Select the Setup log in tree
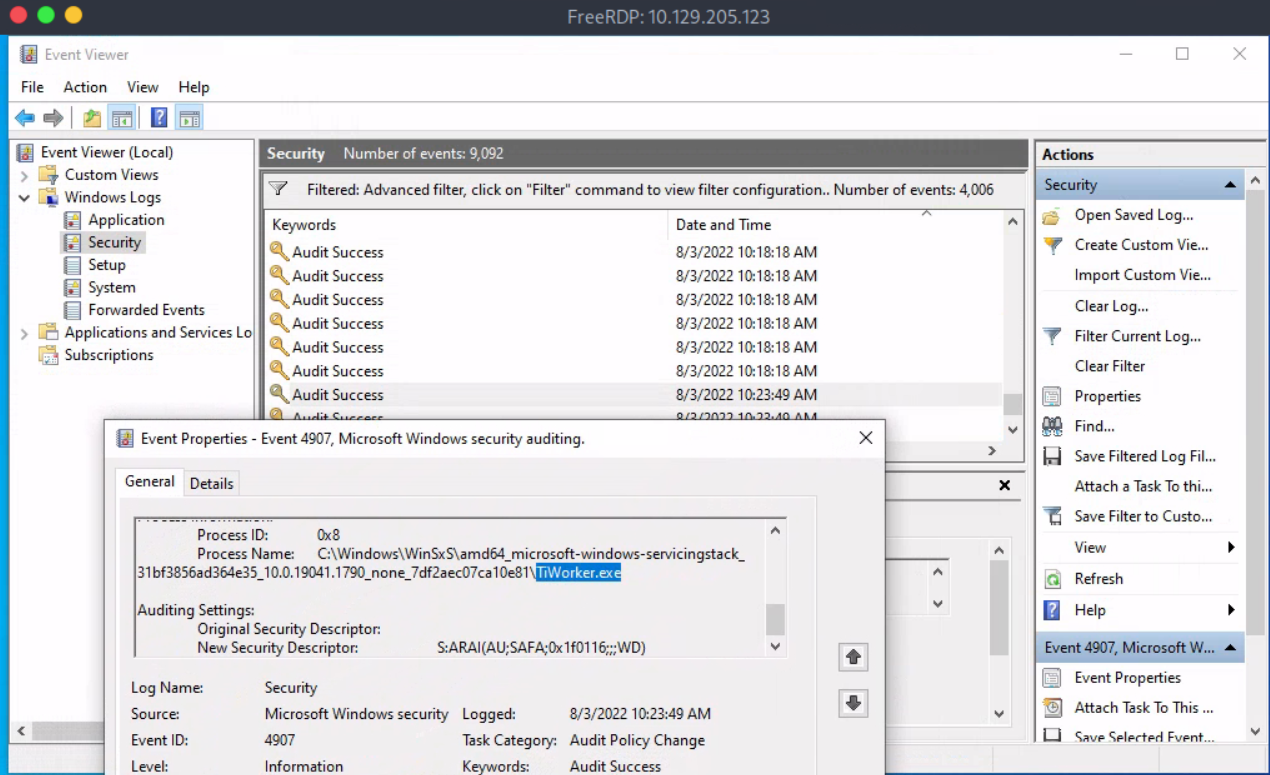 [x=106, y=265]
